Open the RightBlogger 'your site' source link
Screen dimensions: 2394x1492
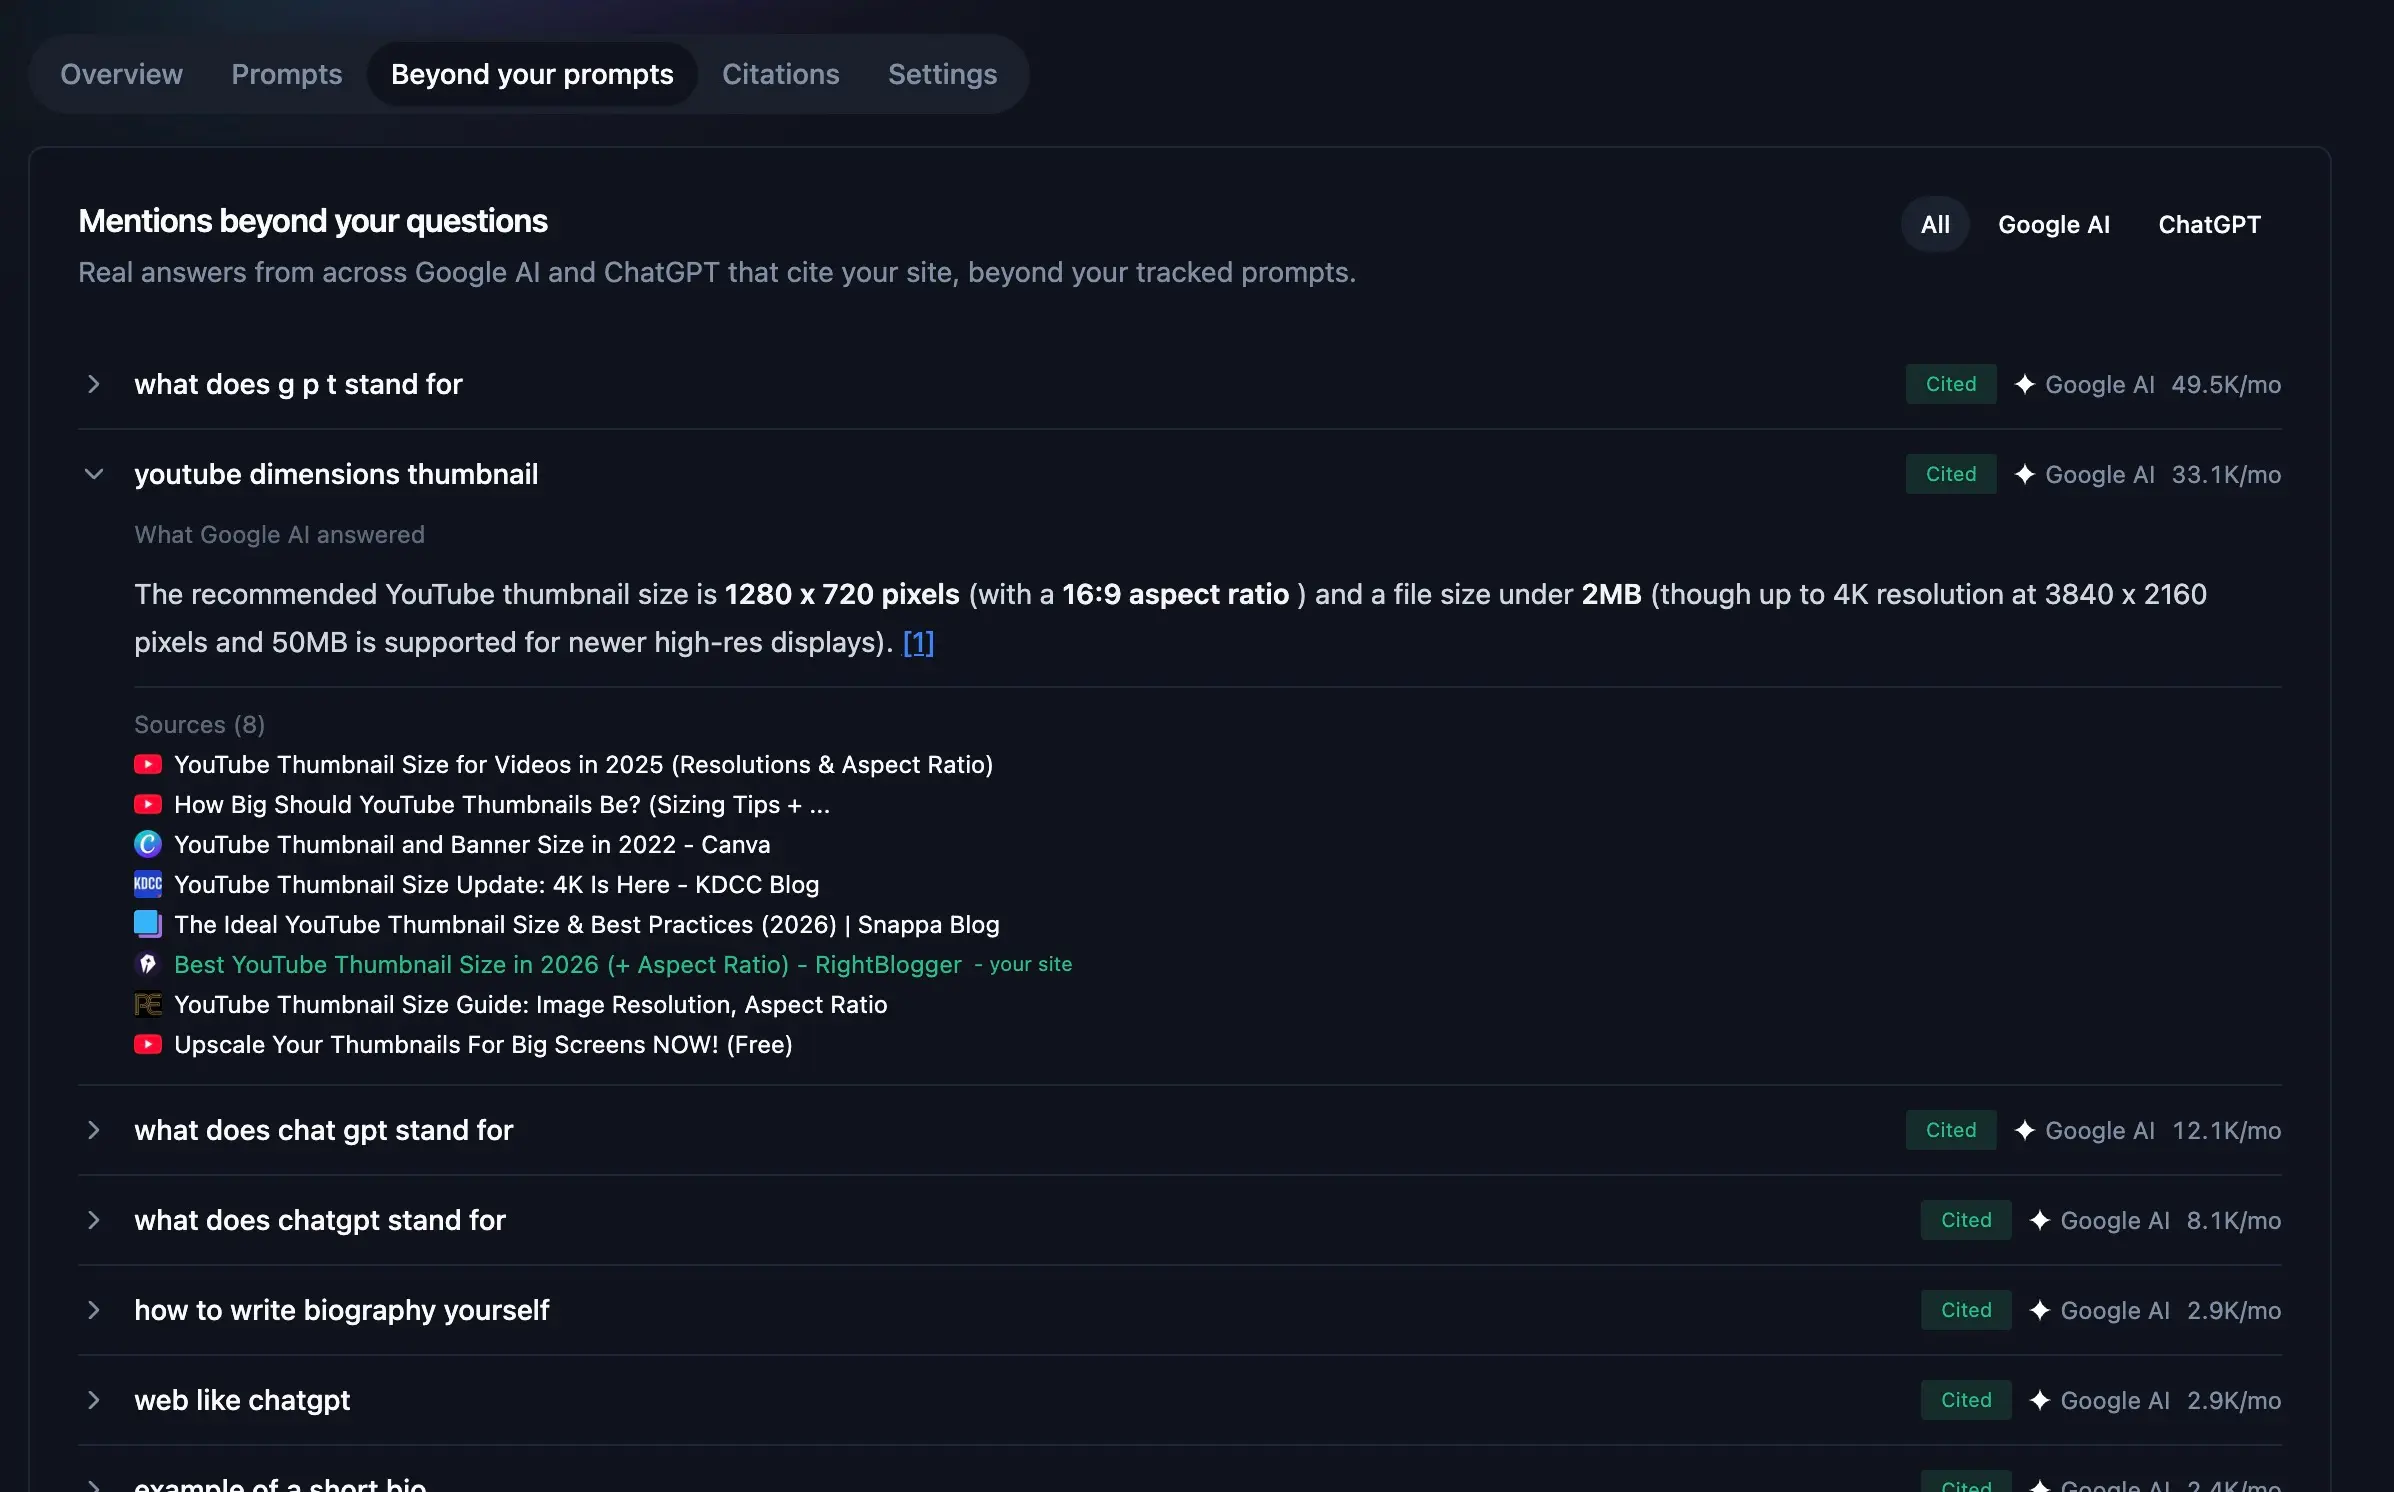pyautogui.click(x=567, y=964)
